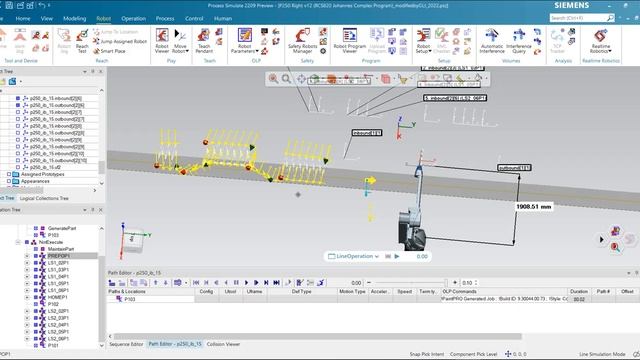Jump to operation start in Path Editor
The image size is (640, 360).
pos(196,282)
